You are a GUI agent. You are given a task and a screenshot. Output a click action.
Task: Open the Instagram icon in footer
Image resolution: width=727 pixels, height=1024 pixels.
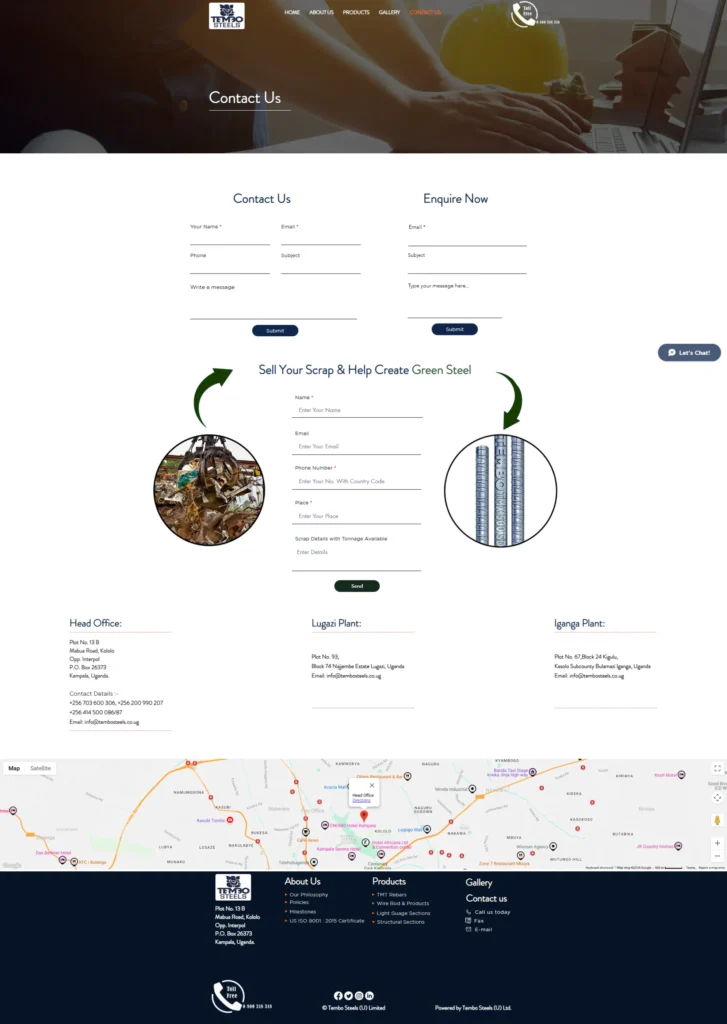(359, 996)
